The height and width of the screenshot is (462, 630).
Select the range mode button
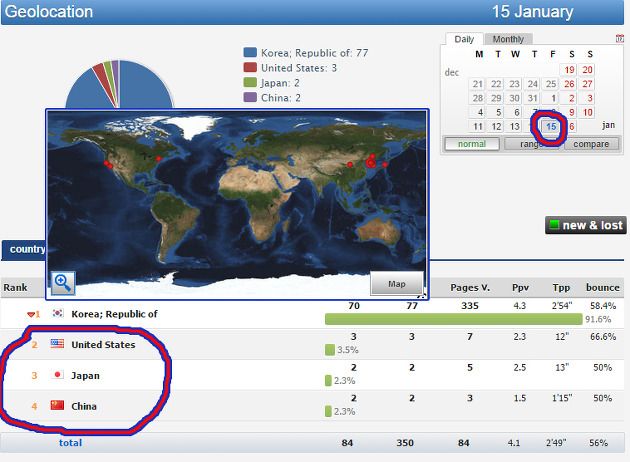tap(531, 144)
